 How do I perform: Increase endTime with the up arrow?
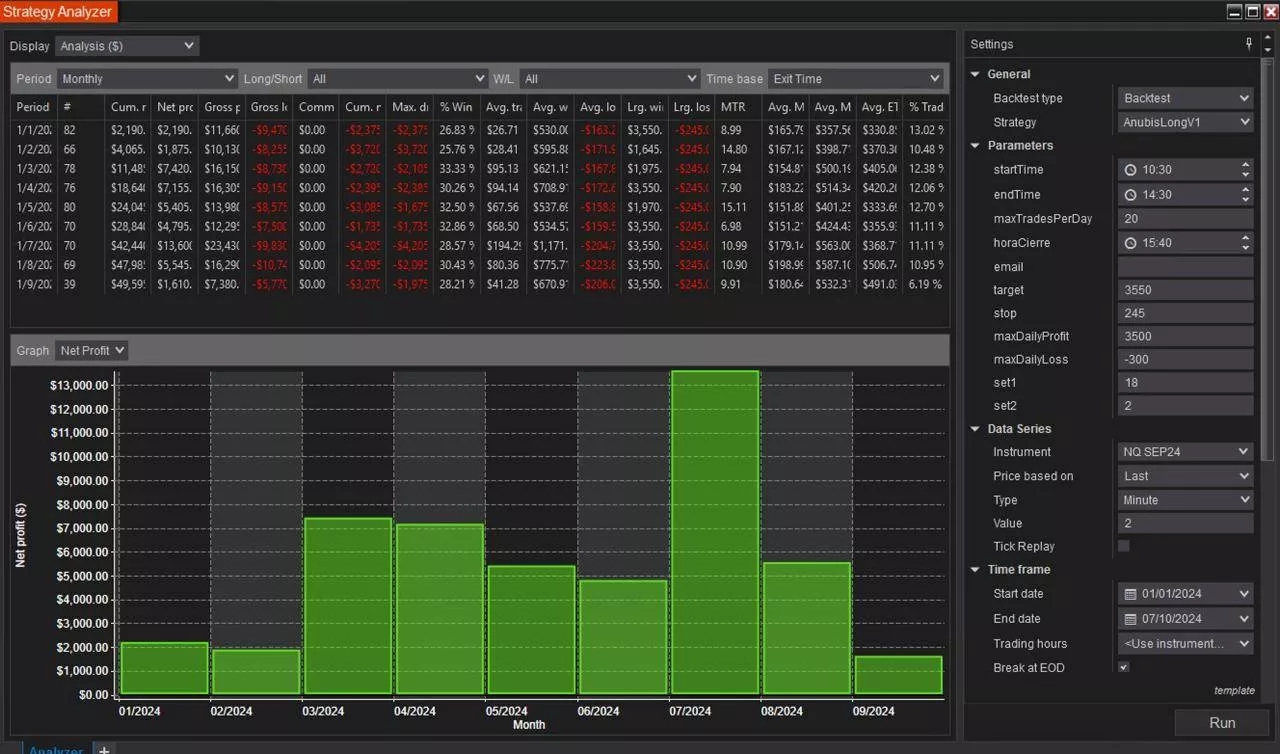(x=1245, y=190)
